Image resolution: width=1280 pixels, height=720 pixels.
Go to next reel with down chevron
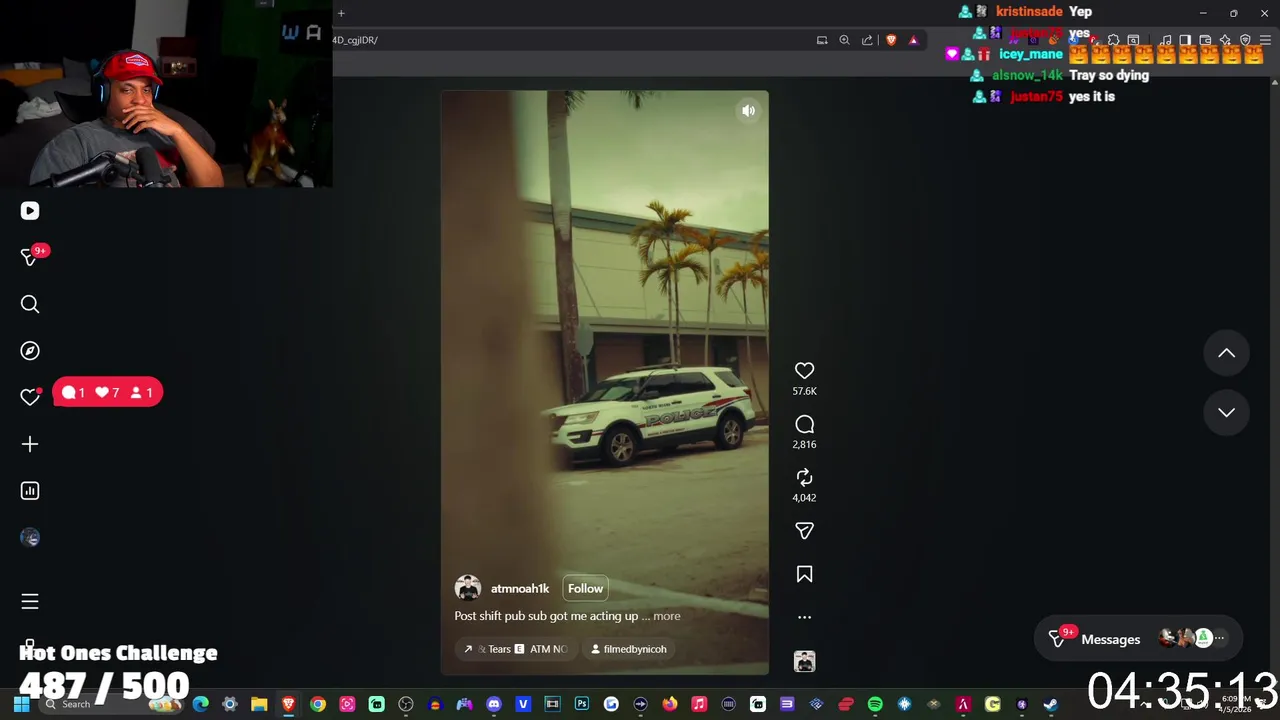click(1226, 412)
